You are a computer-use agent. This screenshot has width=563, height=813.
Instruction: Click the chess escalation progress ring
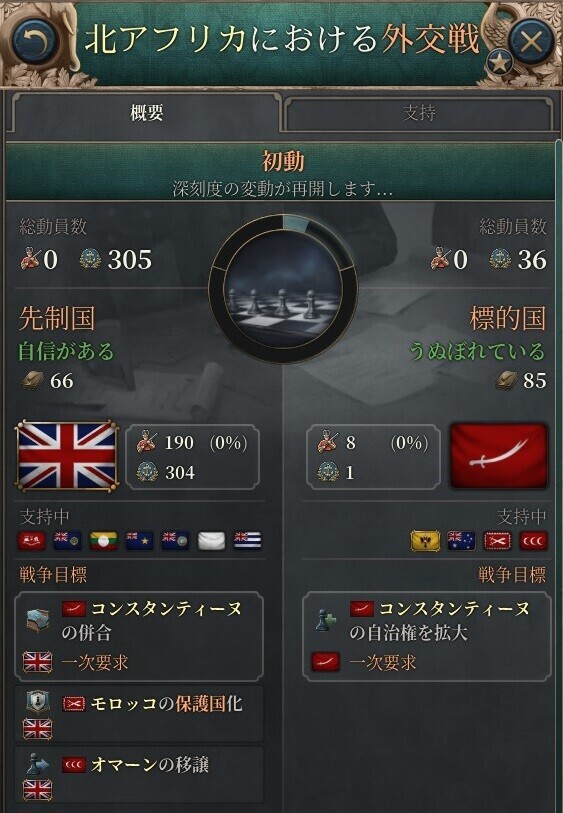(283, 289)
